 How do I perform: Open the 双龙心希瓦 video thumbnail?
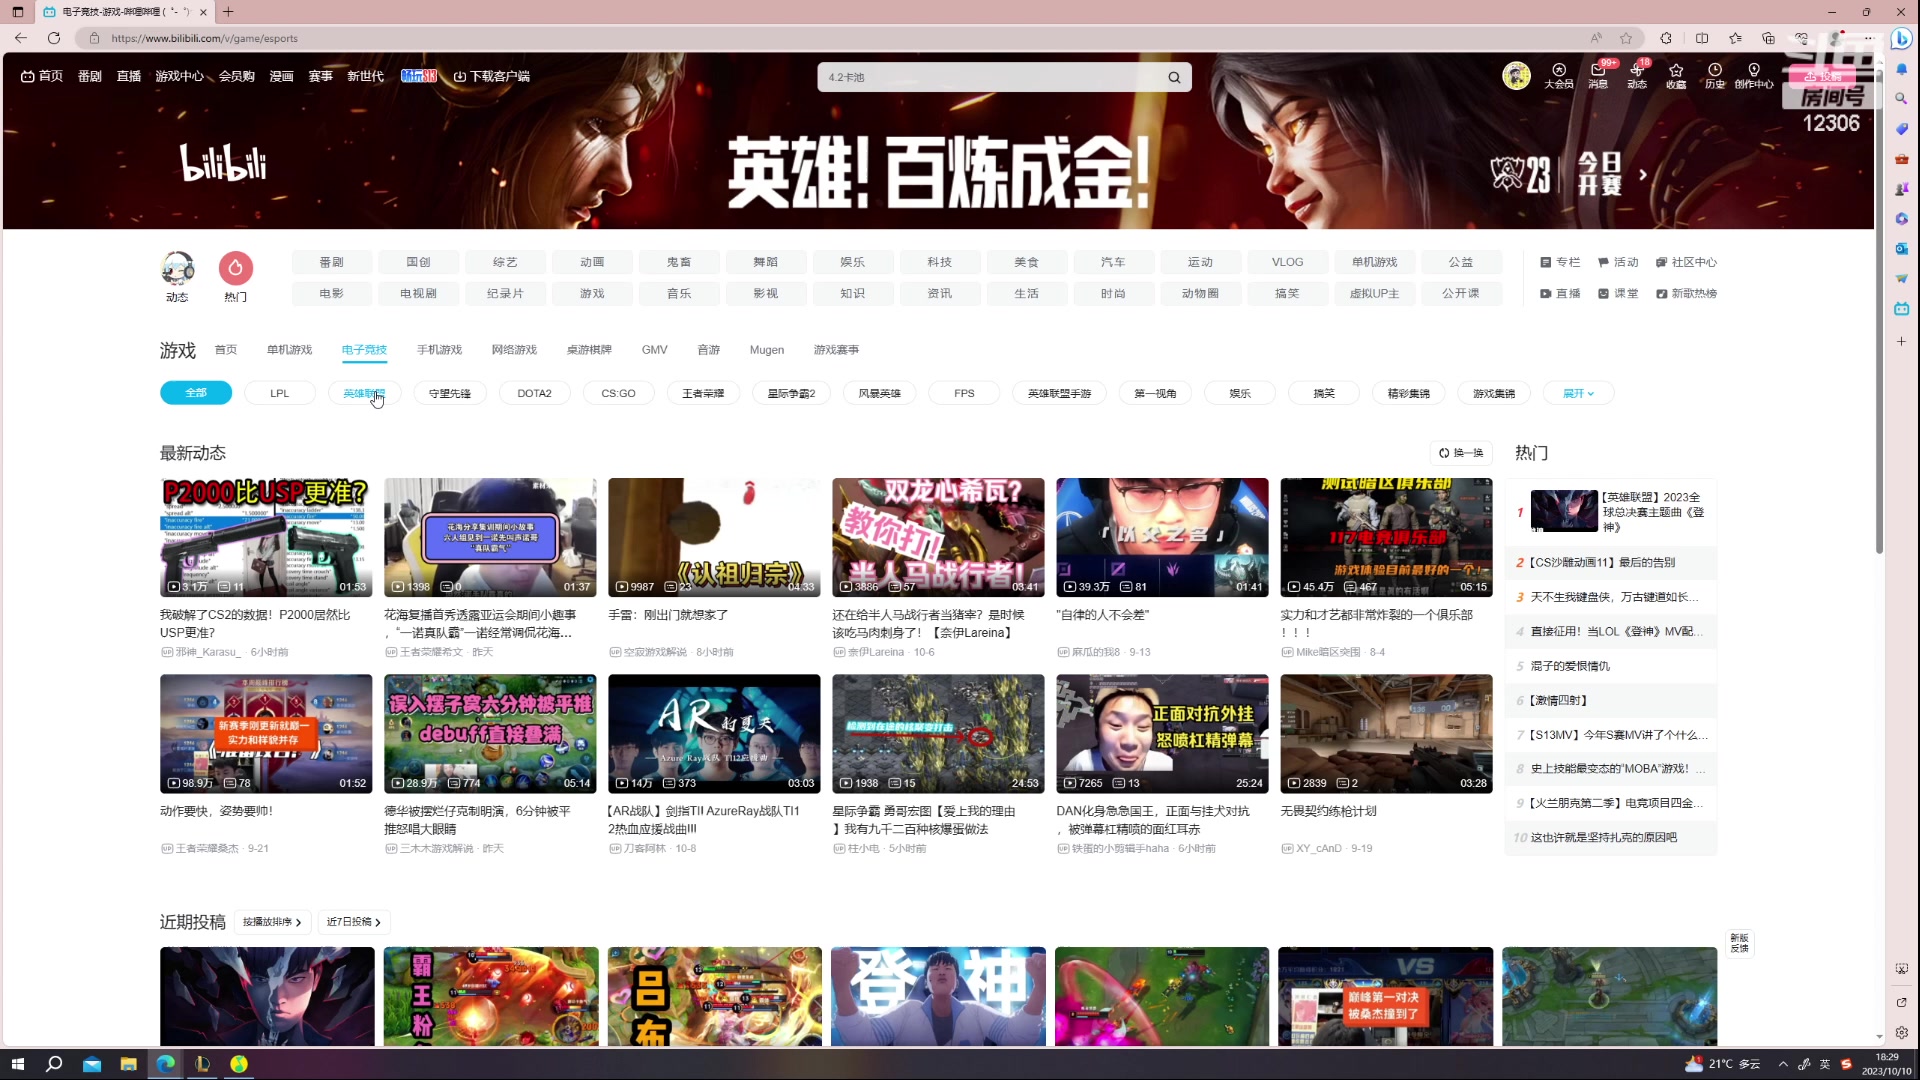(938, 537)
